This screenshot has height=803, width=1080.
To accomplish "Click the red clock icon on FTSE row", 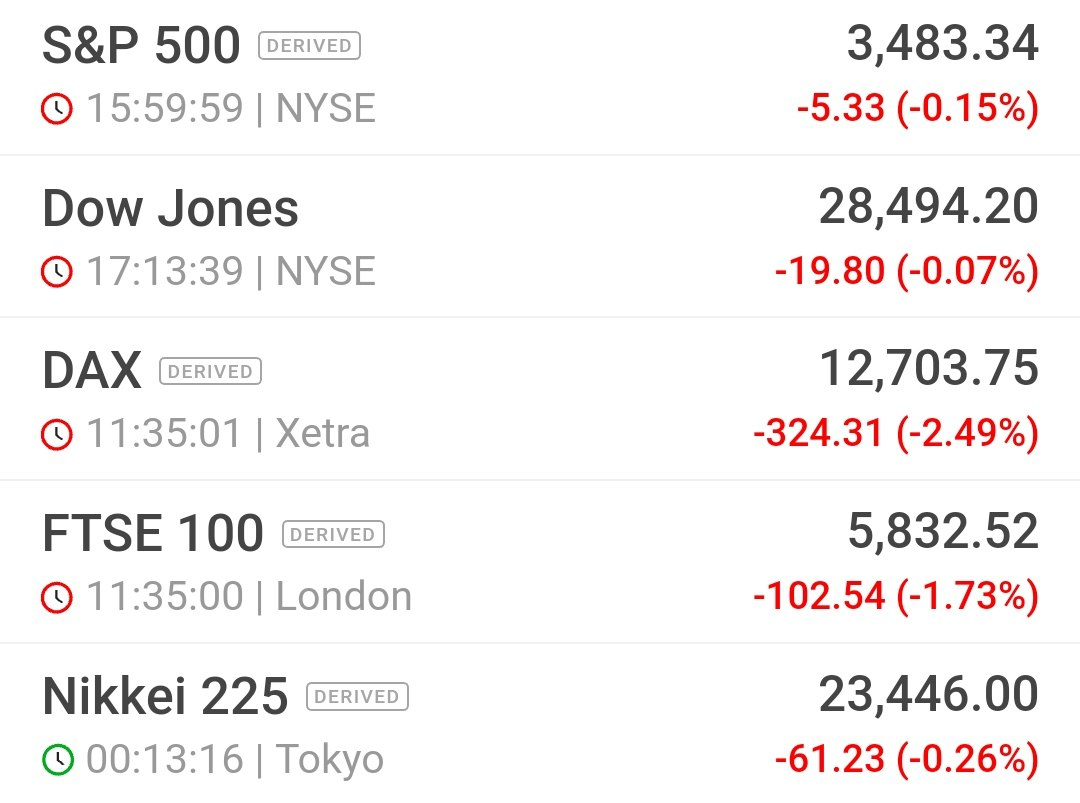I will click(57, 596).
